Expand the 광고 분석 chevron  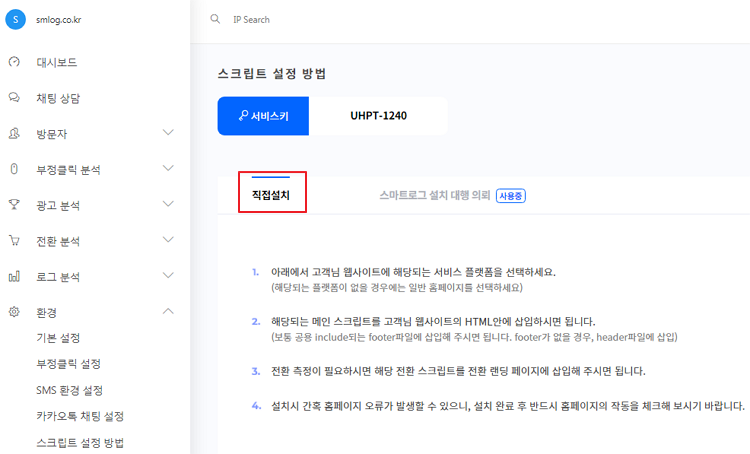pyautogui.click(x=168, y=204)
